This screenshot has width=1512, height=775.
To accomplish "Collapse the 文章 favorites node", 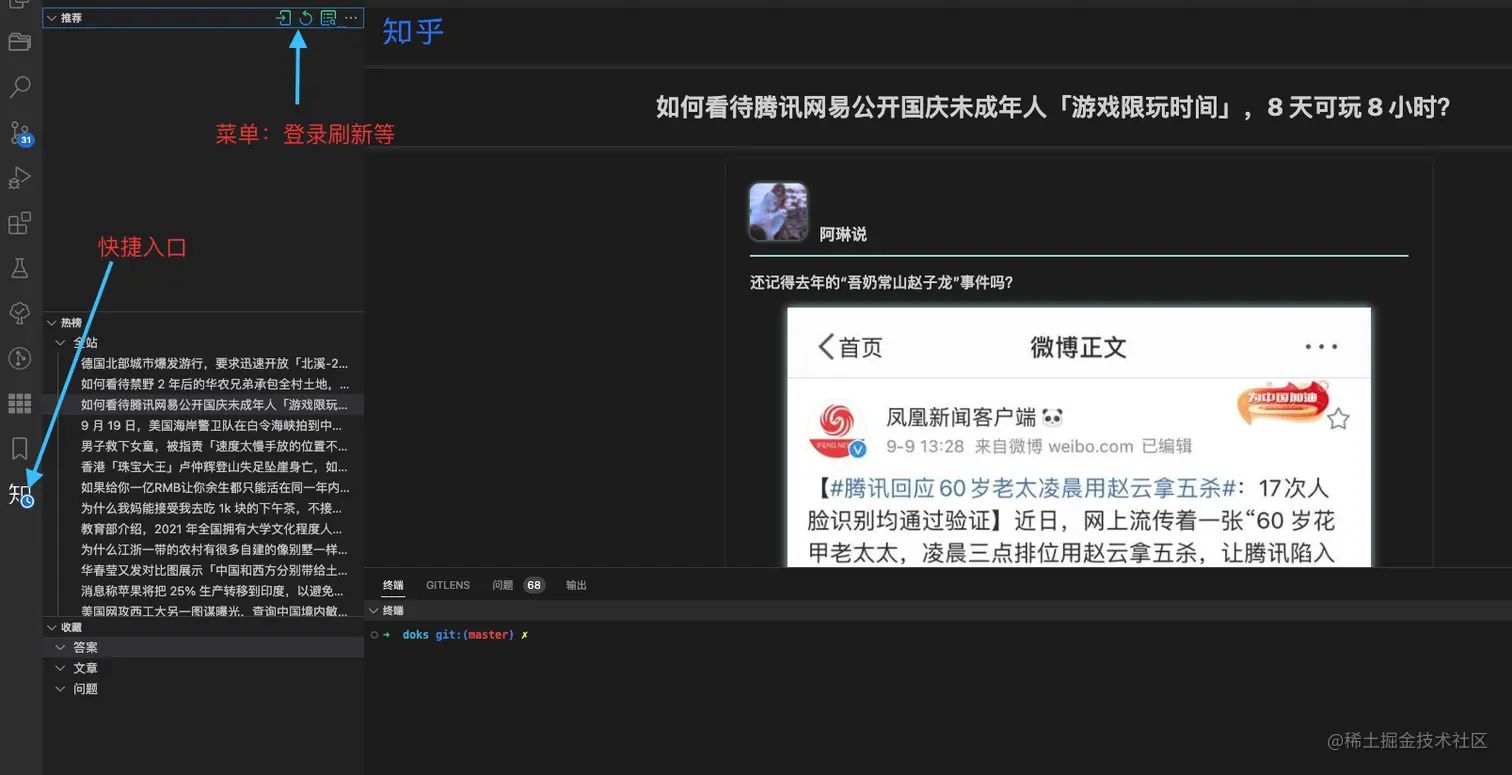I will click(62, 668).
